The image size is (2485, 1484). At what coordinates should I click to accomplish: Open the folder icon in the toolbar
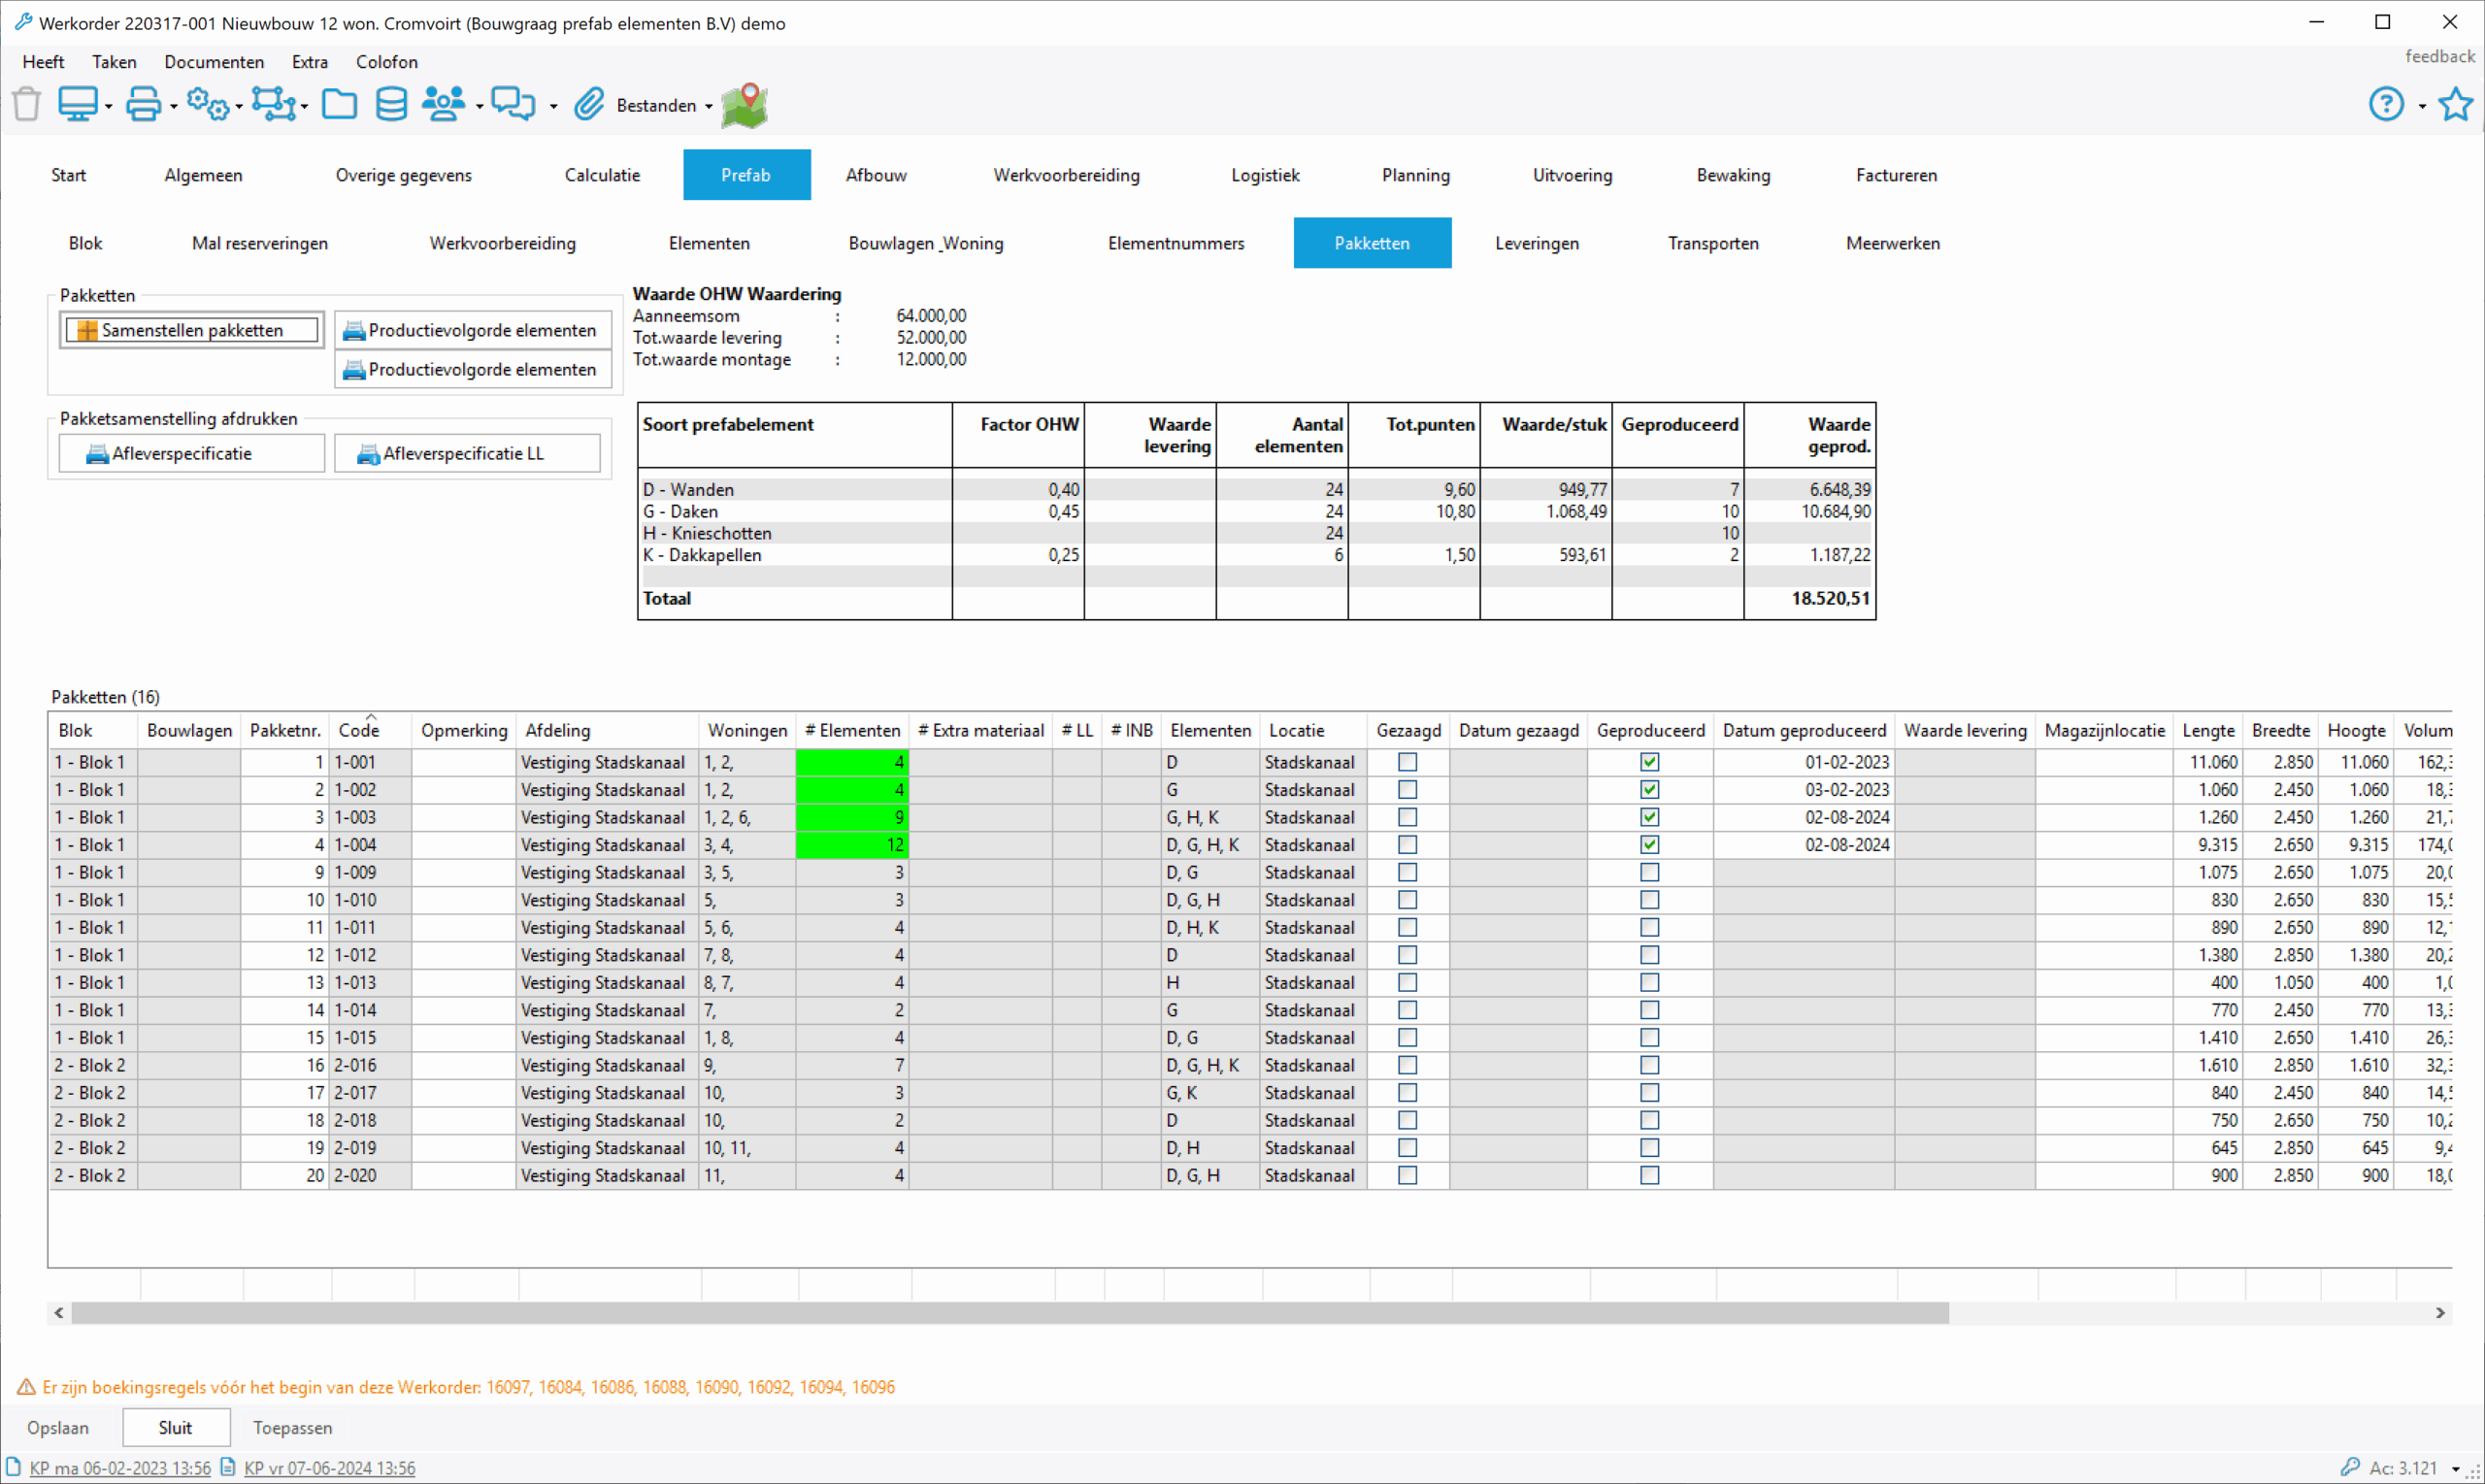pyautogui.click(x=339, y=104)
